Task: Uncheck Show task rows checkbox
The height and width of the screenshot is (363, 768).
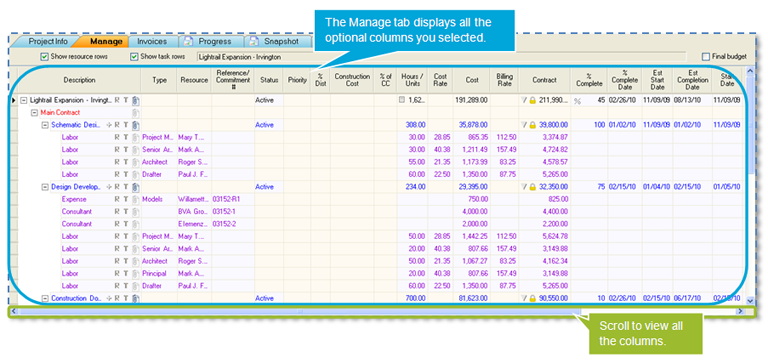Action: pyautogui.click(x=134, y=57)
